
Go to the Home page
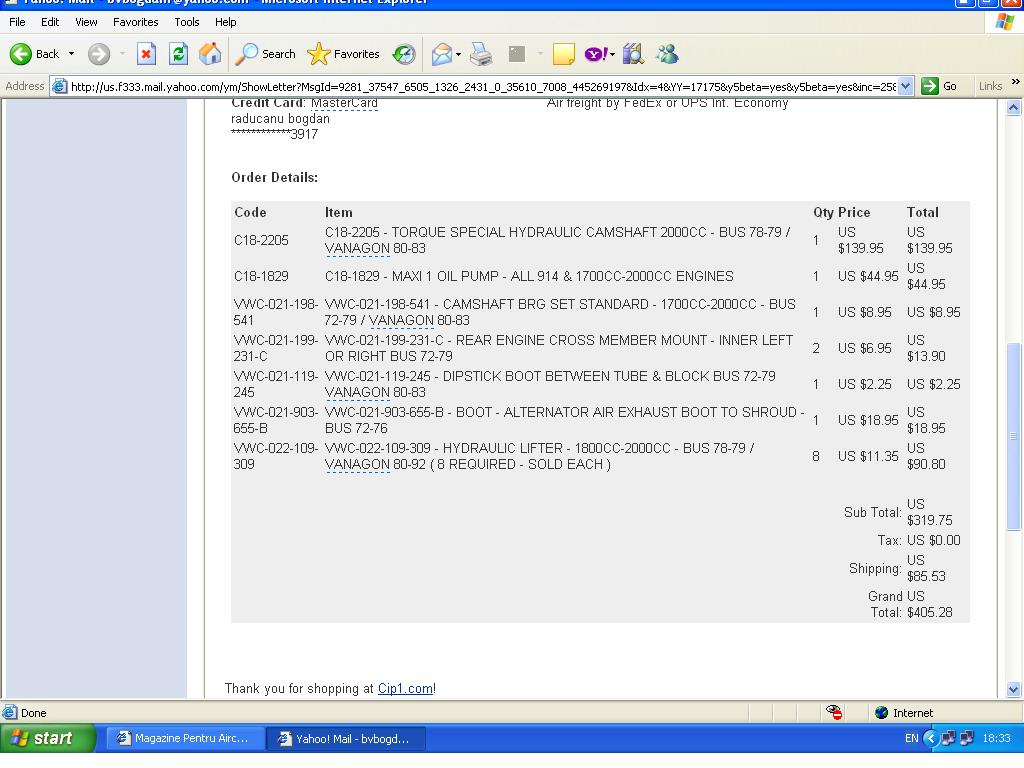pyautogui.click(x=210, y=54)
